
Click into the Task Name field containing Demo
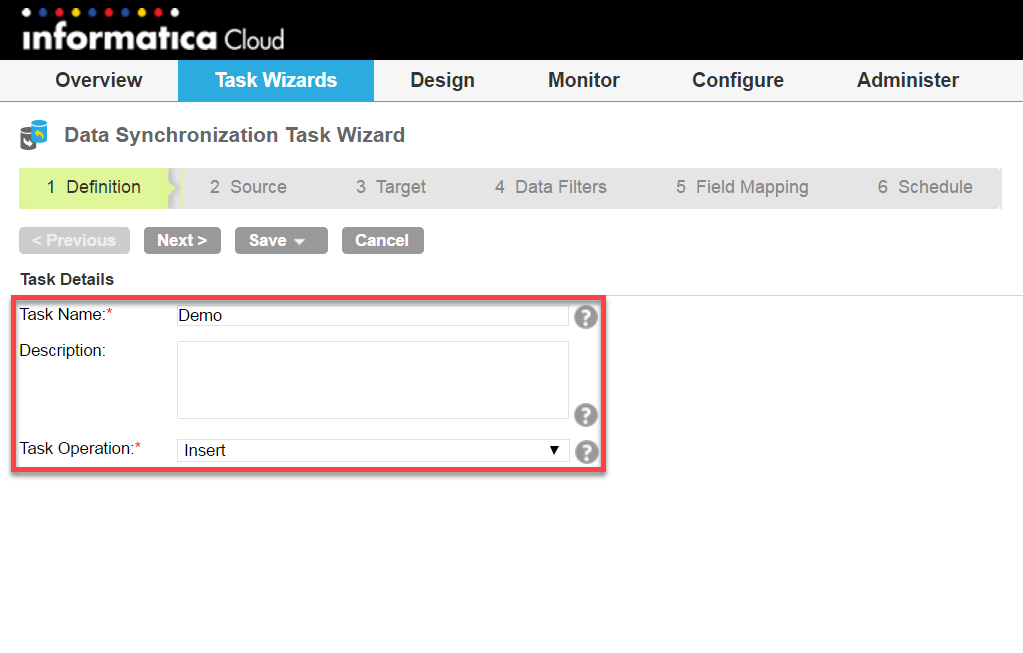pos(373,315)
